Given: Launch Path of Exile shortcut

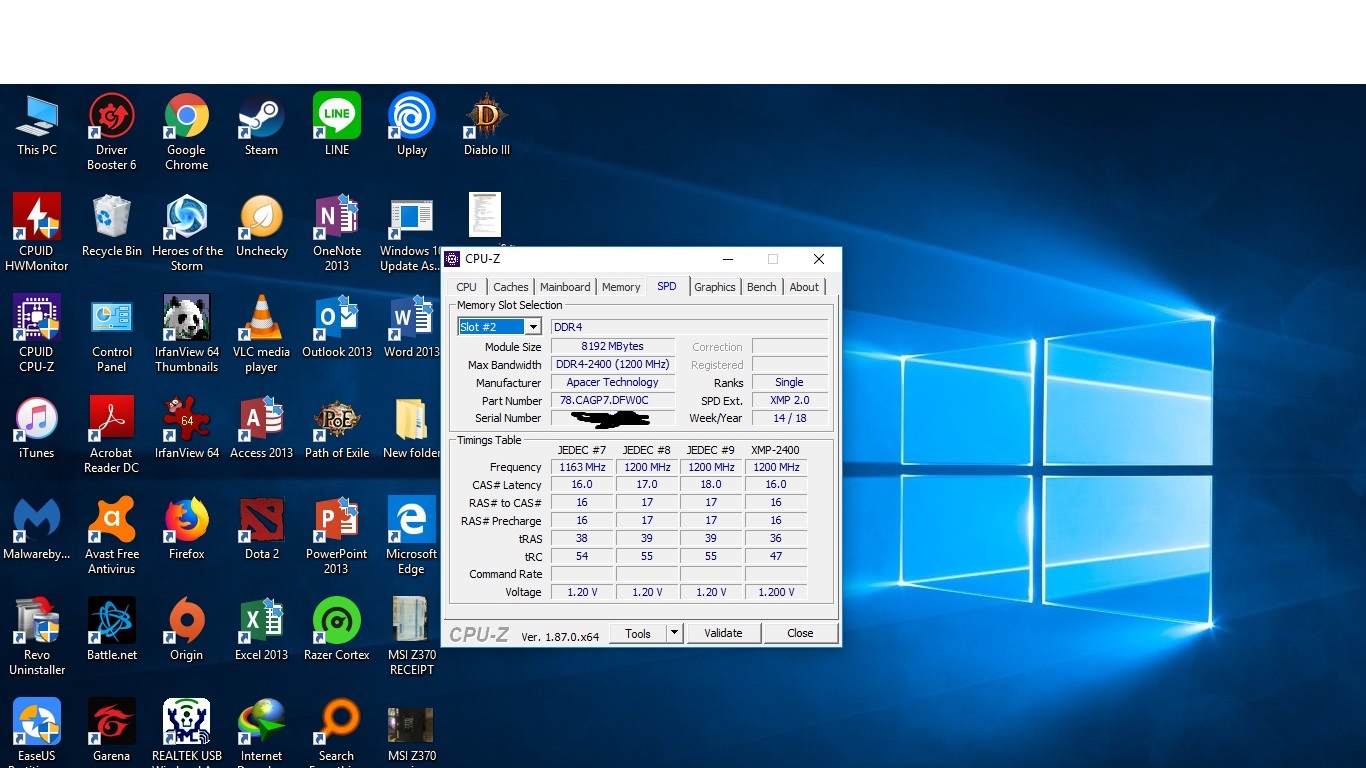Looking at the screenshot, I should click(337, 428).
